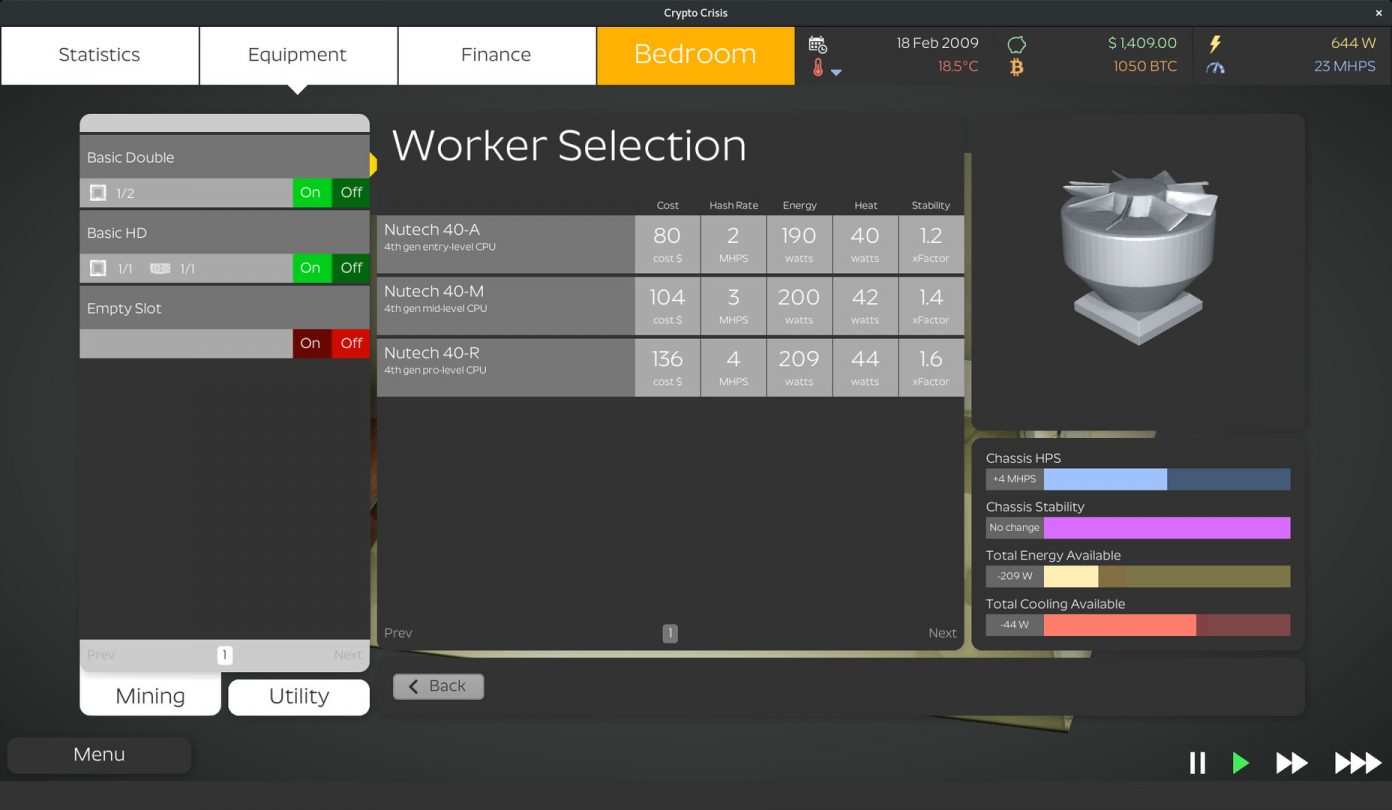The width and height of the screenshot is (1392, 810).
Task: Expand the temperature dropdown arrow
Action: tap(836, 72)
